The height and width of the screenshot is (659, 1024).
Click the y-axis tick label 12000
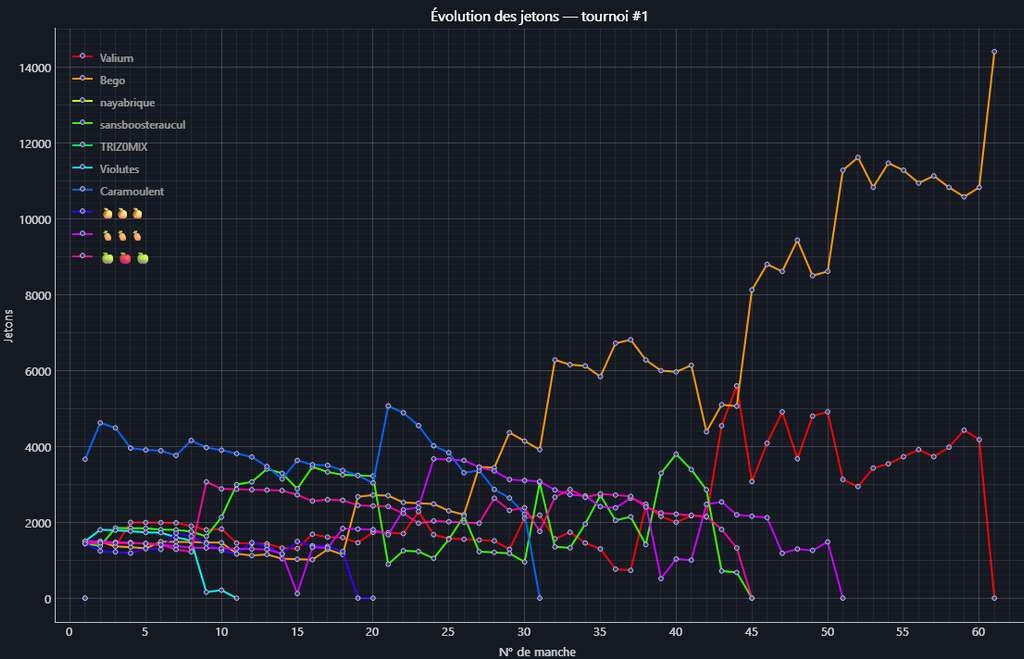tap(35, 144)
